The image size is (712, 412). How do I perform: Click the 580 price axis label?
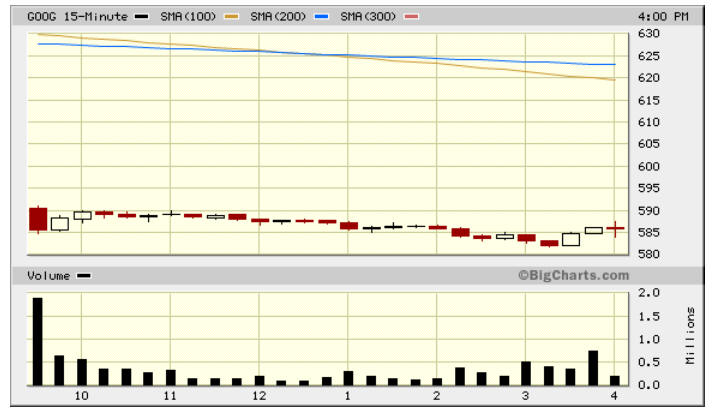coord(648,254)
